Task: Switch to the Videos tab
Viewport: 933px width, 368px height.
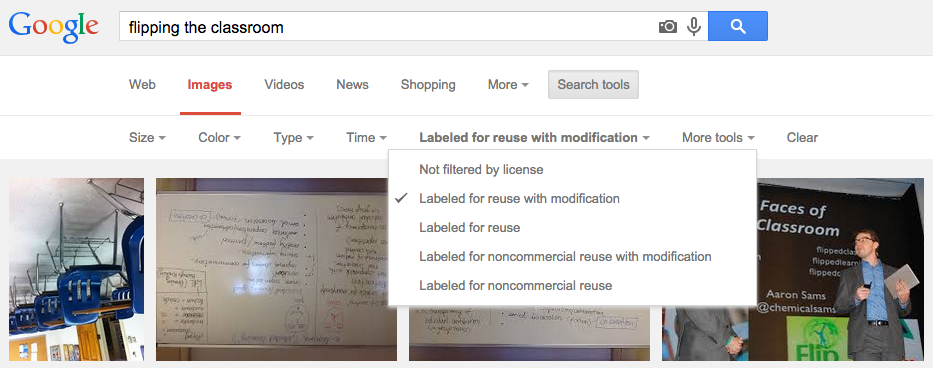Action: tap(284, 85)
